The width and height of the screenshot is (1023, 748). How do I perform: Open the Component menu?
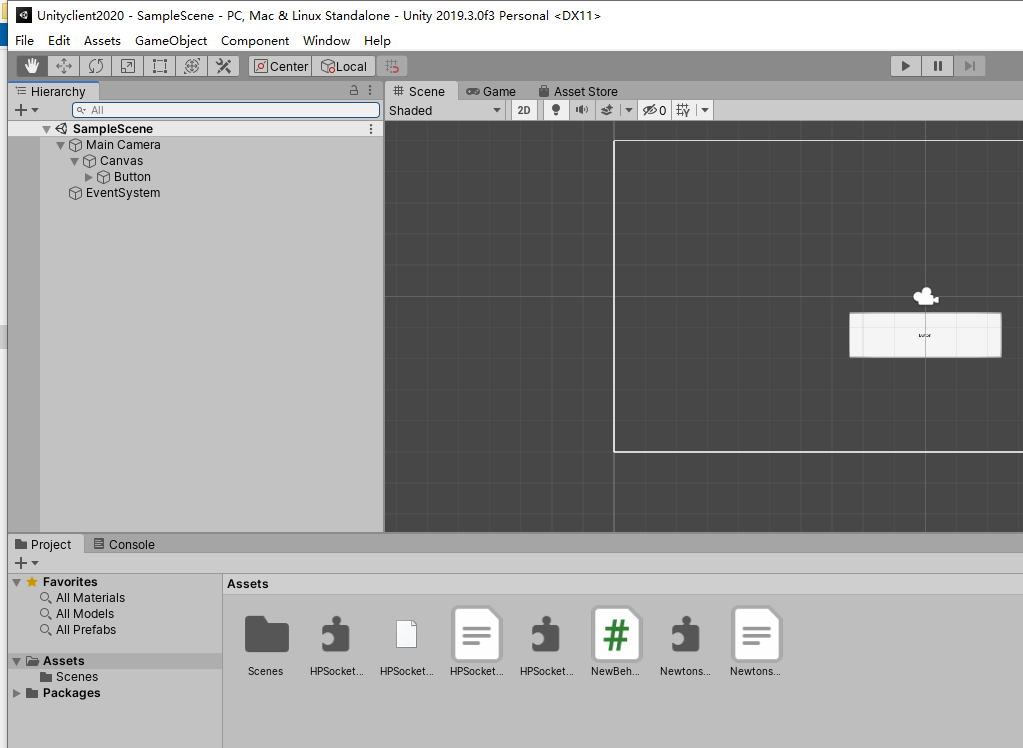coord(254,40)
